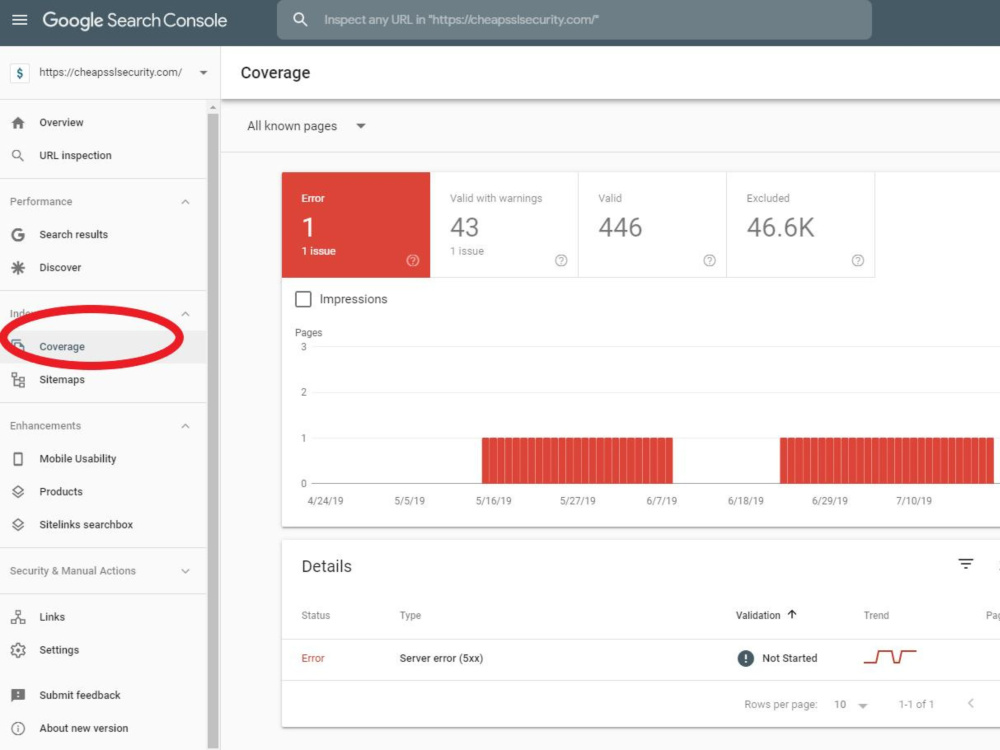Click the '1-1 of 1' pagination text
The image size is (1000, 750).
916,704
